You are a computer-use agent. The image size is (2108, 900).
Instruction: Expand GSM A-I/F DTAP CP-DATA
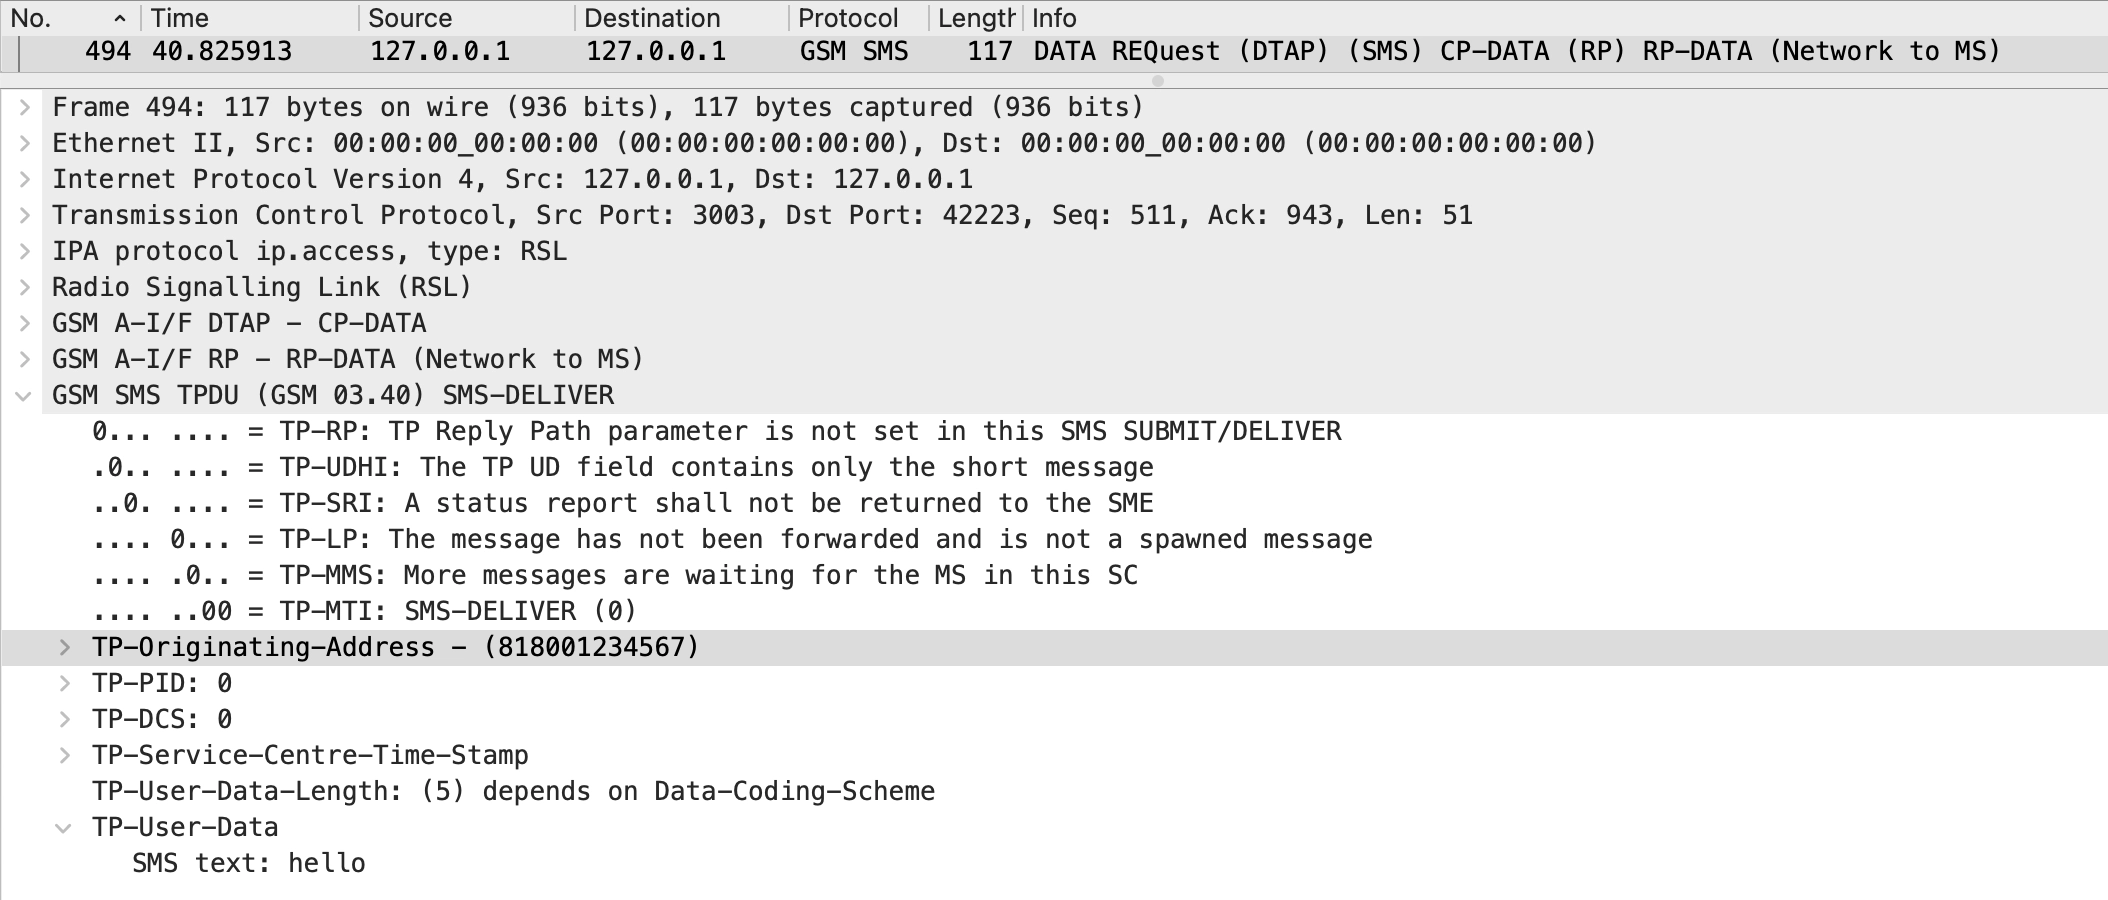click(x=25, y=323)
